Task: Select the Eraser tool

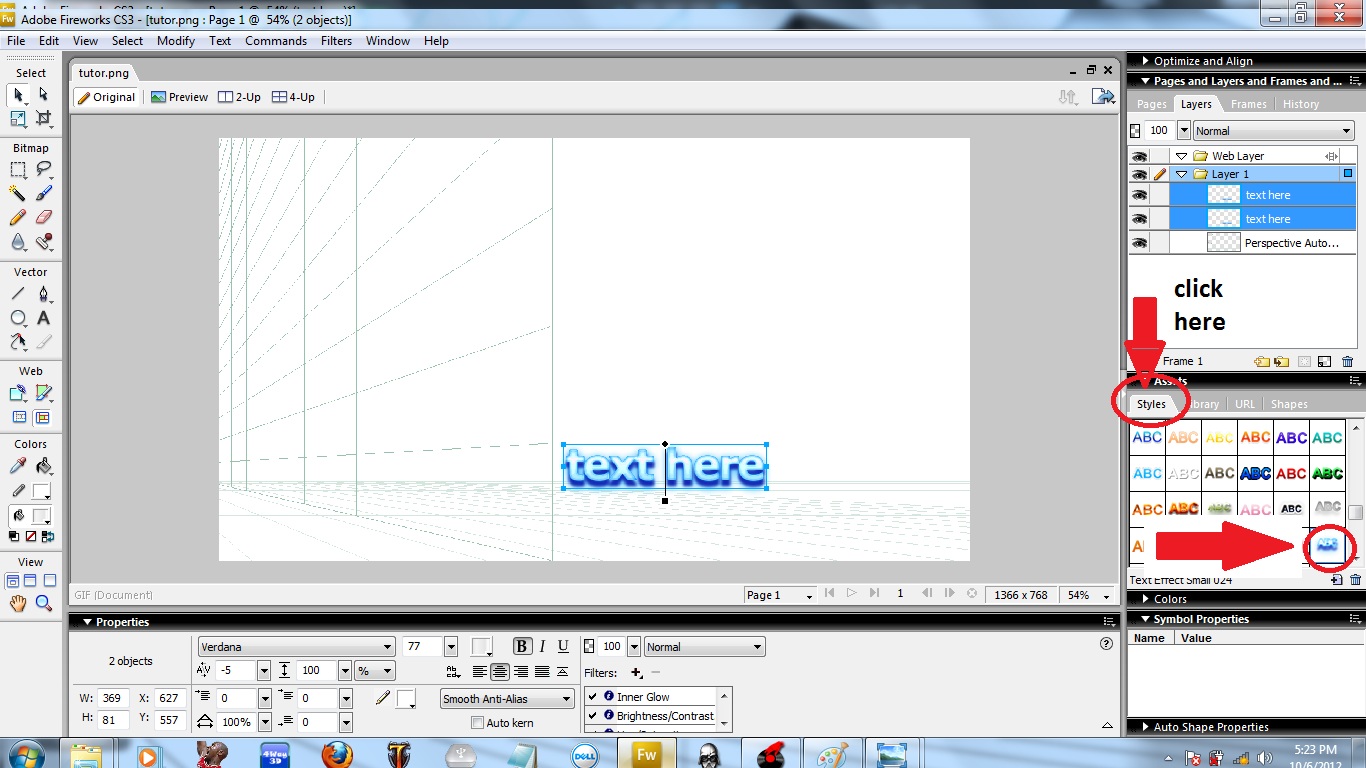Action: (44, 215)
